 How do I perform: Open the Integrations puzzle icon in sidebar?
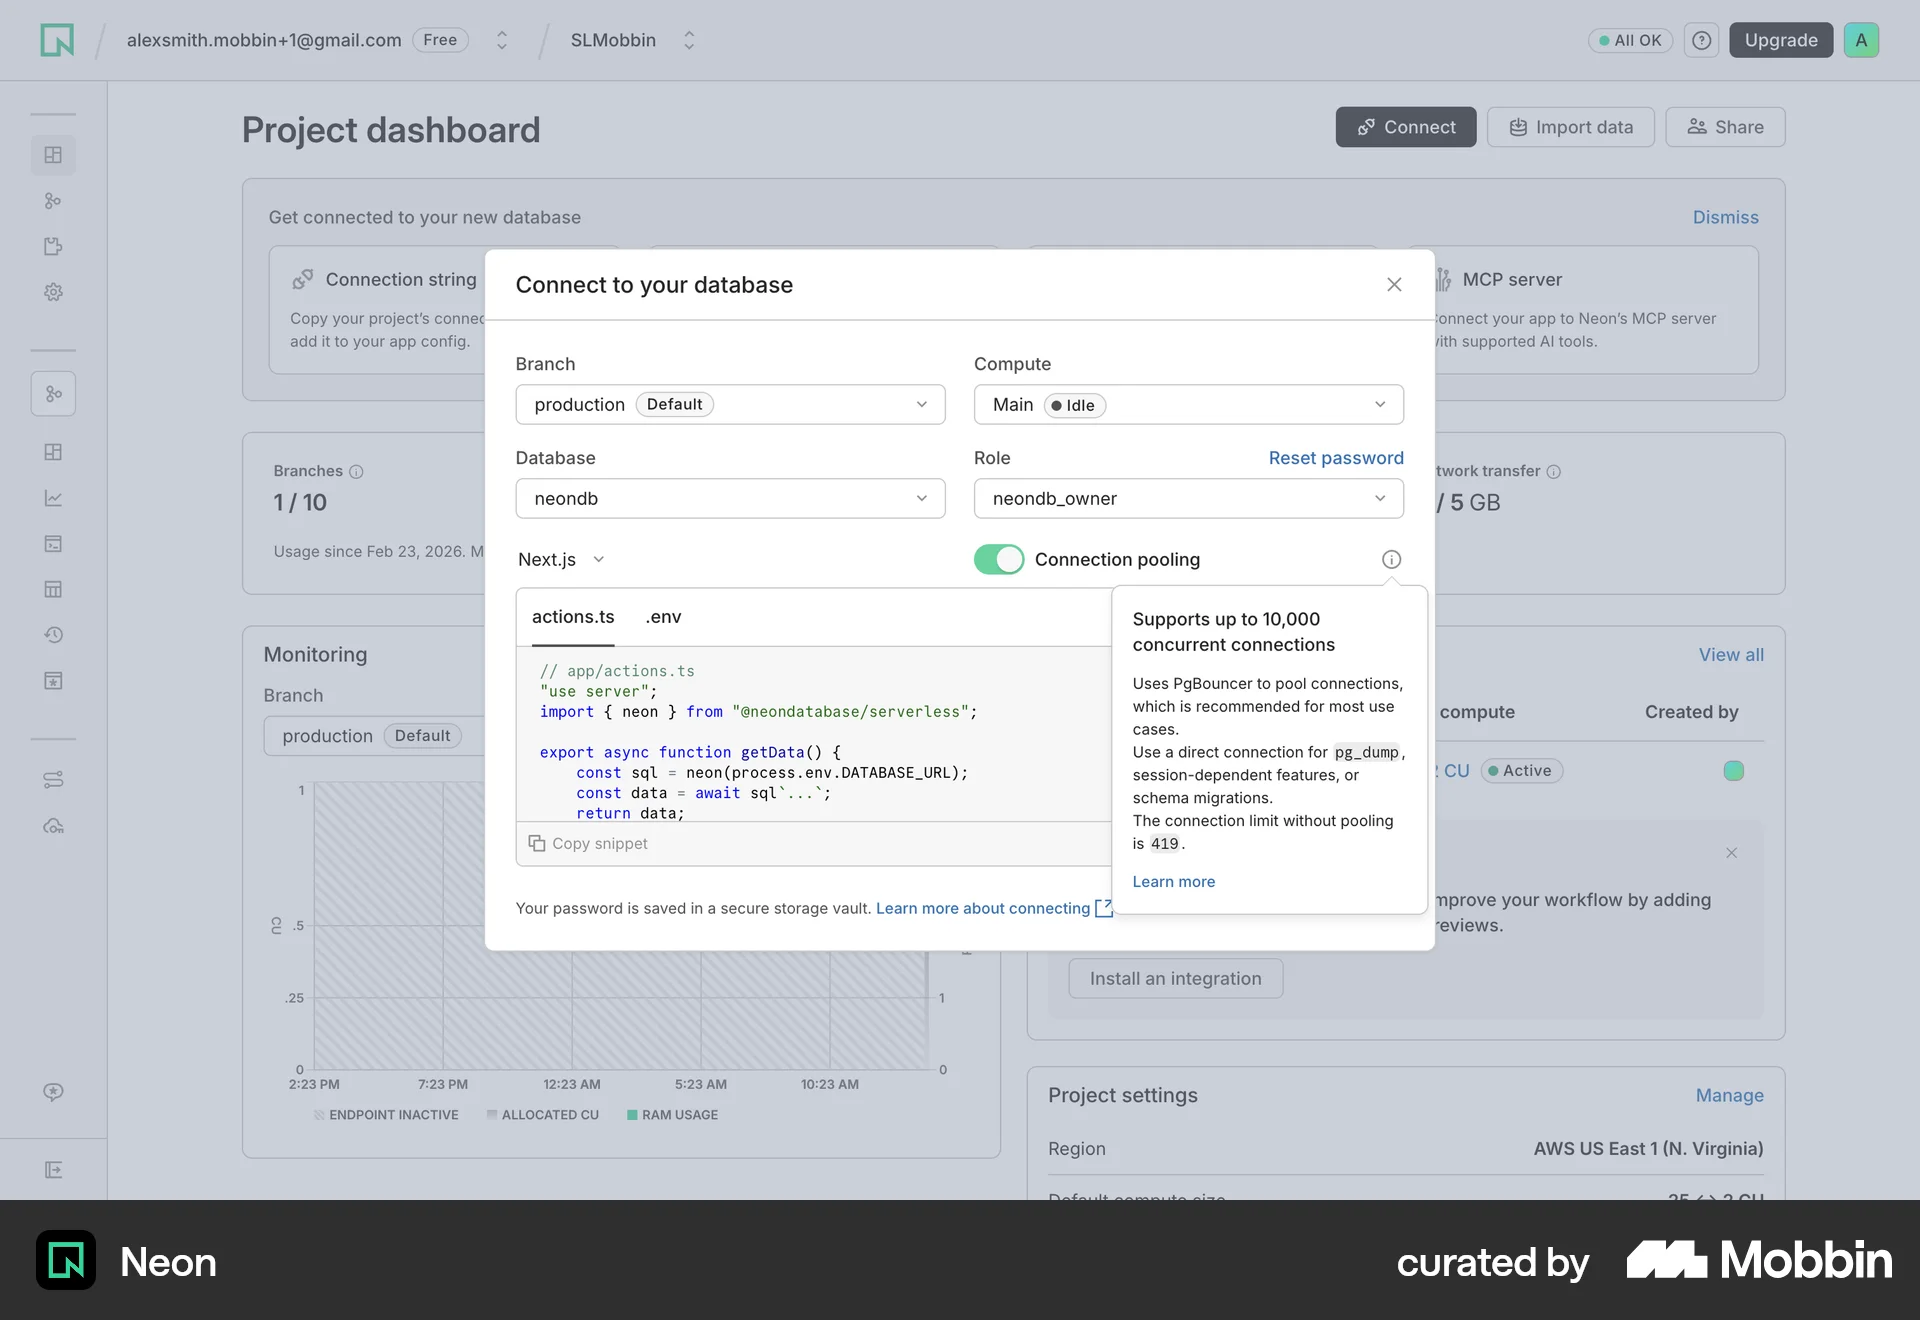click(x=53, y=246)
